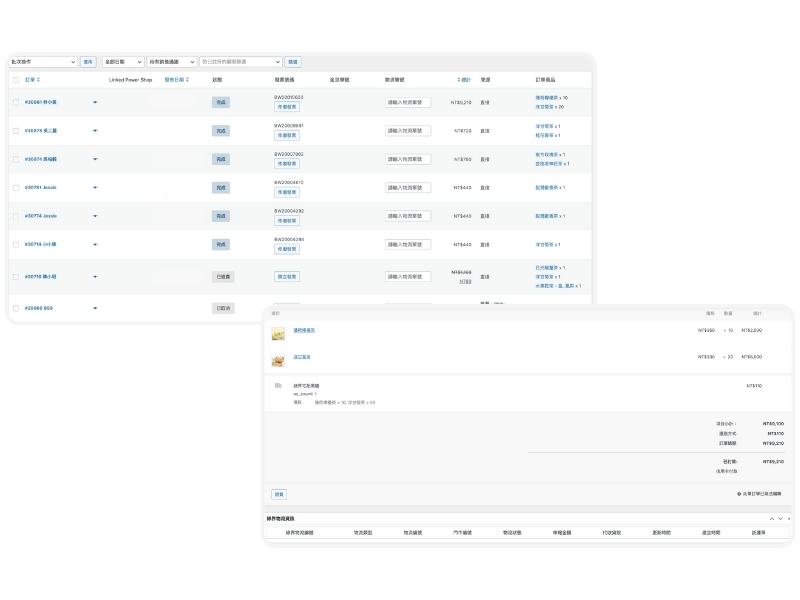Screen dimensions: 800x600
Task: Open order #30874 link
Action: [x=40, y=159]
